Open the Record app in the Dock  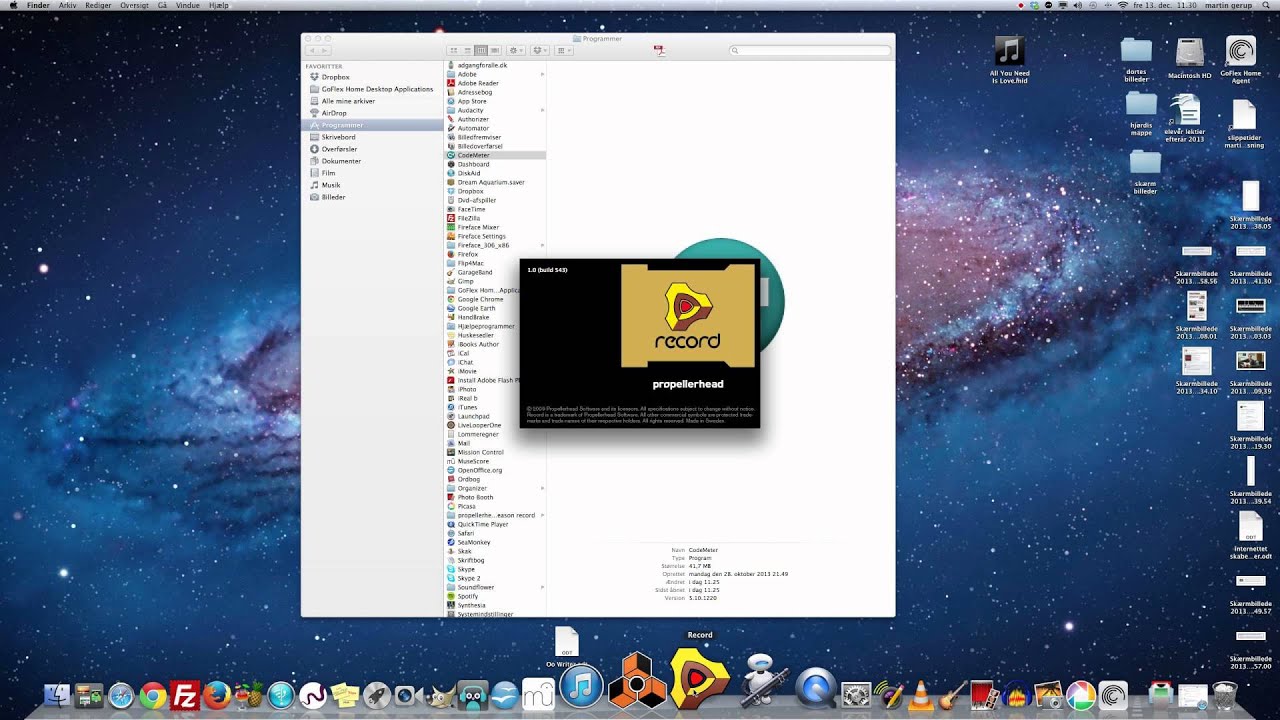[699, 679]
